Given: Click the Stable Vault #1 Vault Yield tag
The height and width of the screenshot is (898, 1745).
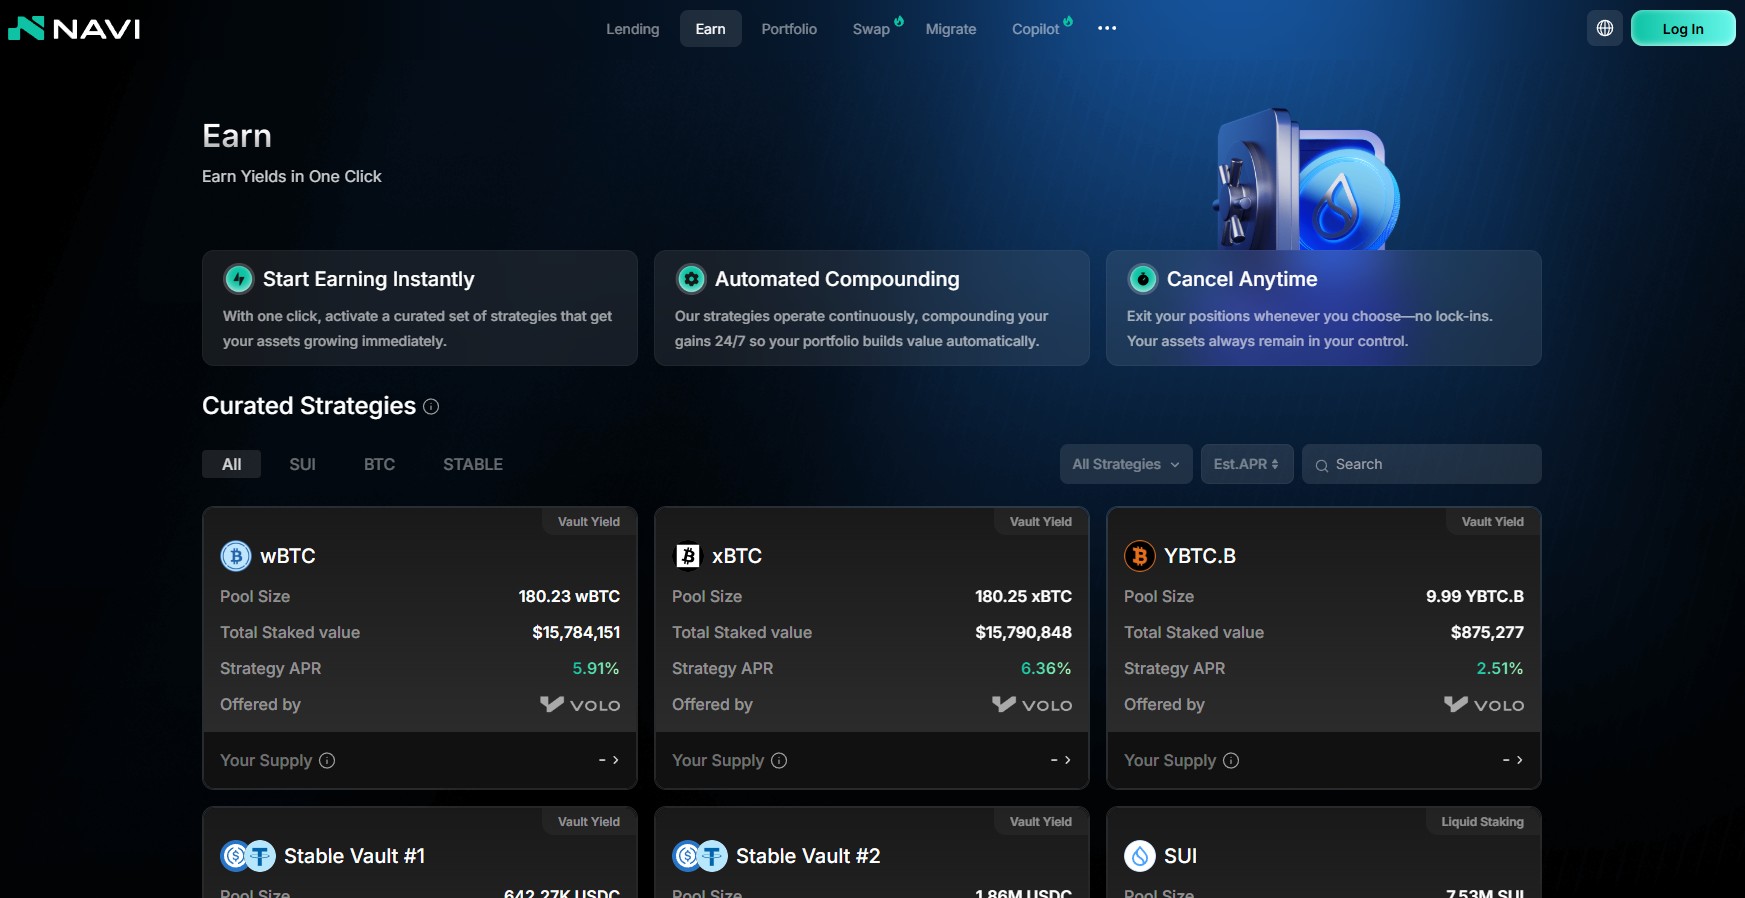Looking at the screenshot, I should (589, 822).
